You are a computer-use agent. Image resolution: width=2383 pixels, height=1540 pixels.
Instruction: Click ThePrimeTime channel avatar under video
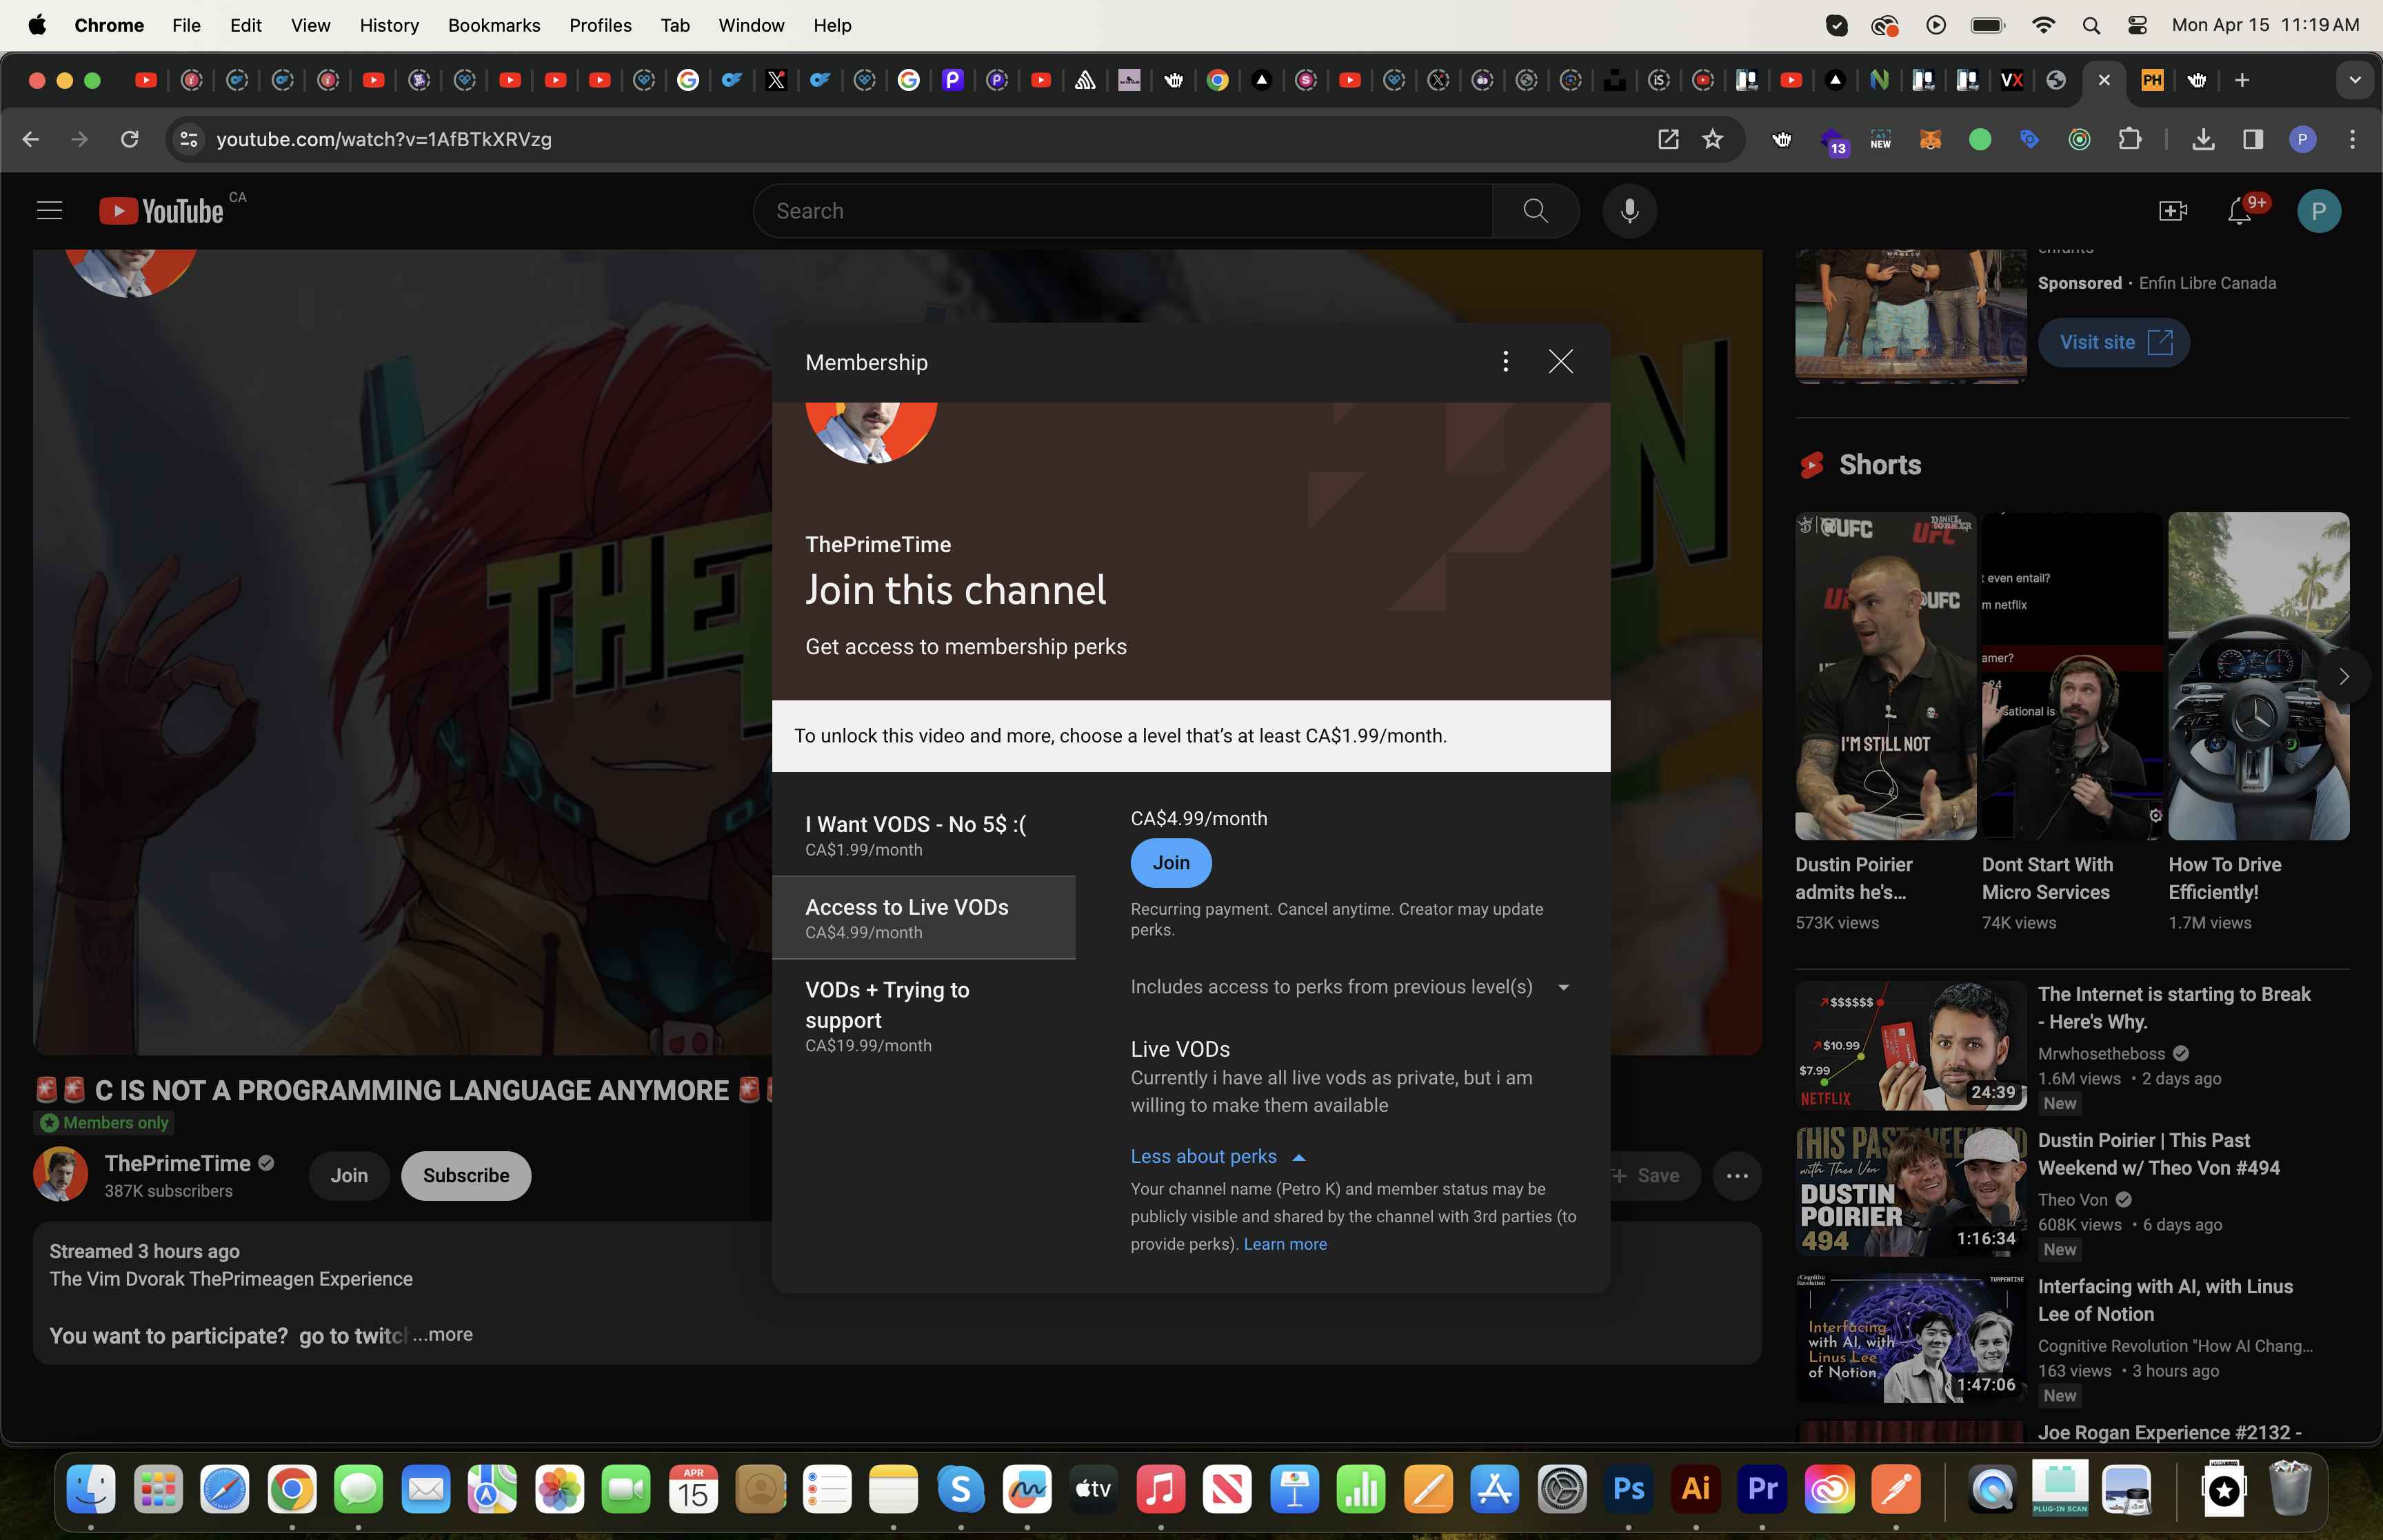(x=61, y=1174)
